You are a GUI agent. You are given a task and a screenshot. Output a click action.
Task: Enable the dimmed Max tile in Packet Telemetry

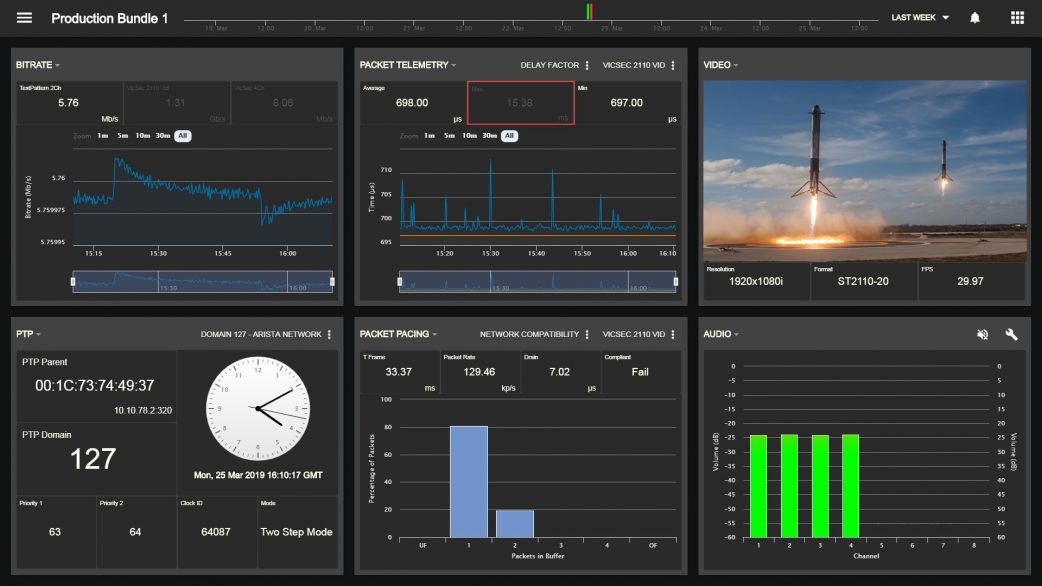(520, 102)
